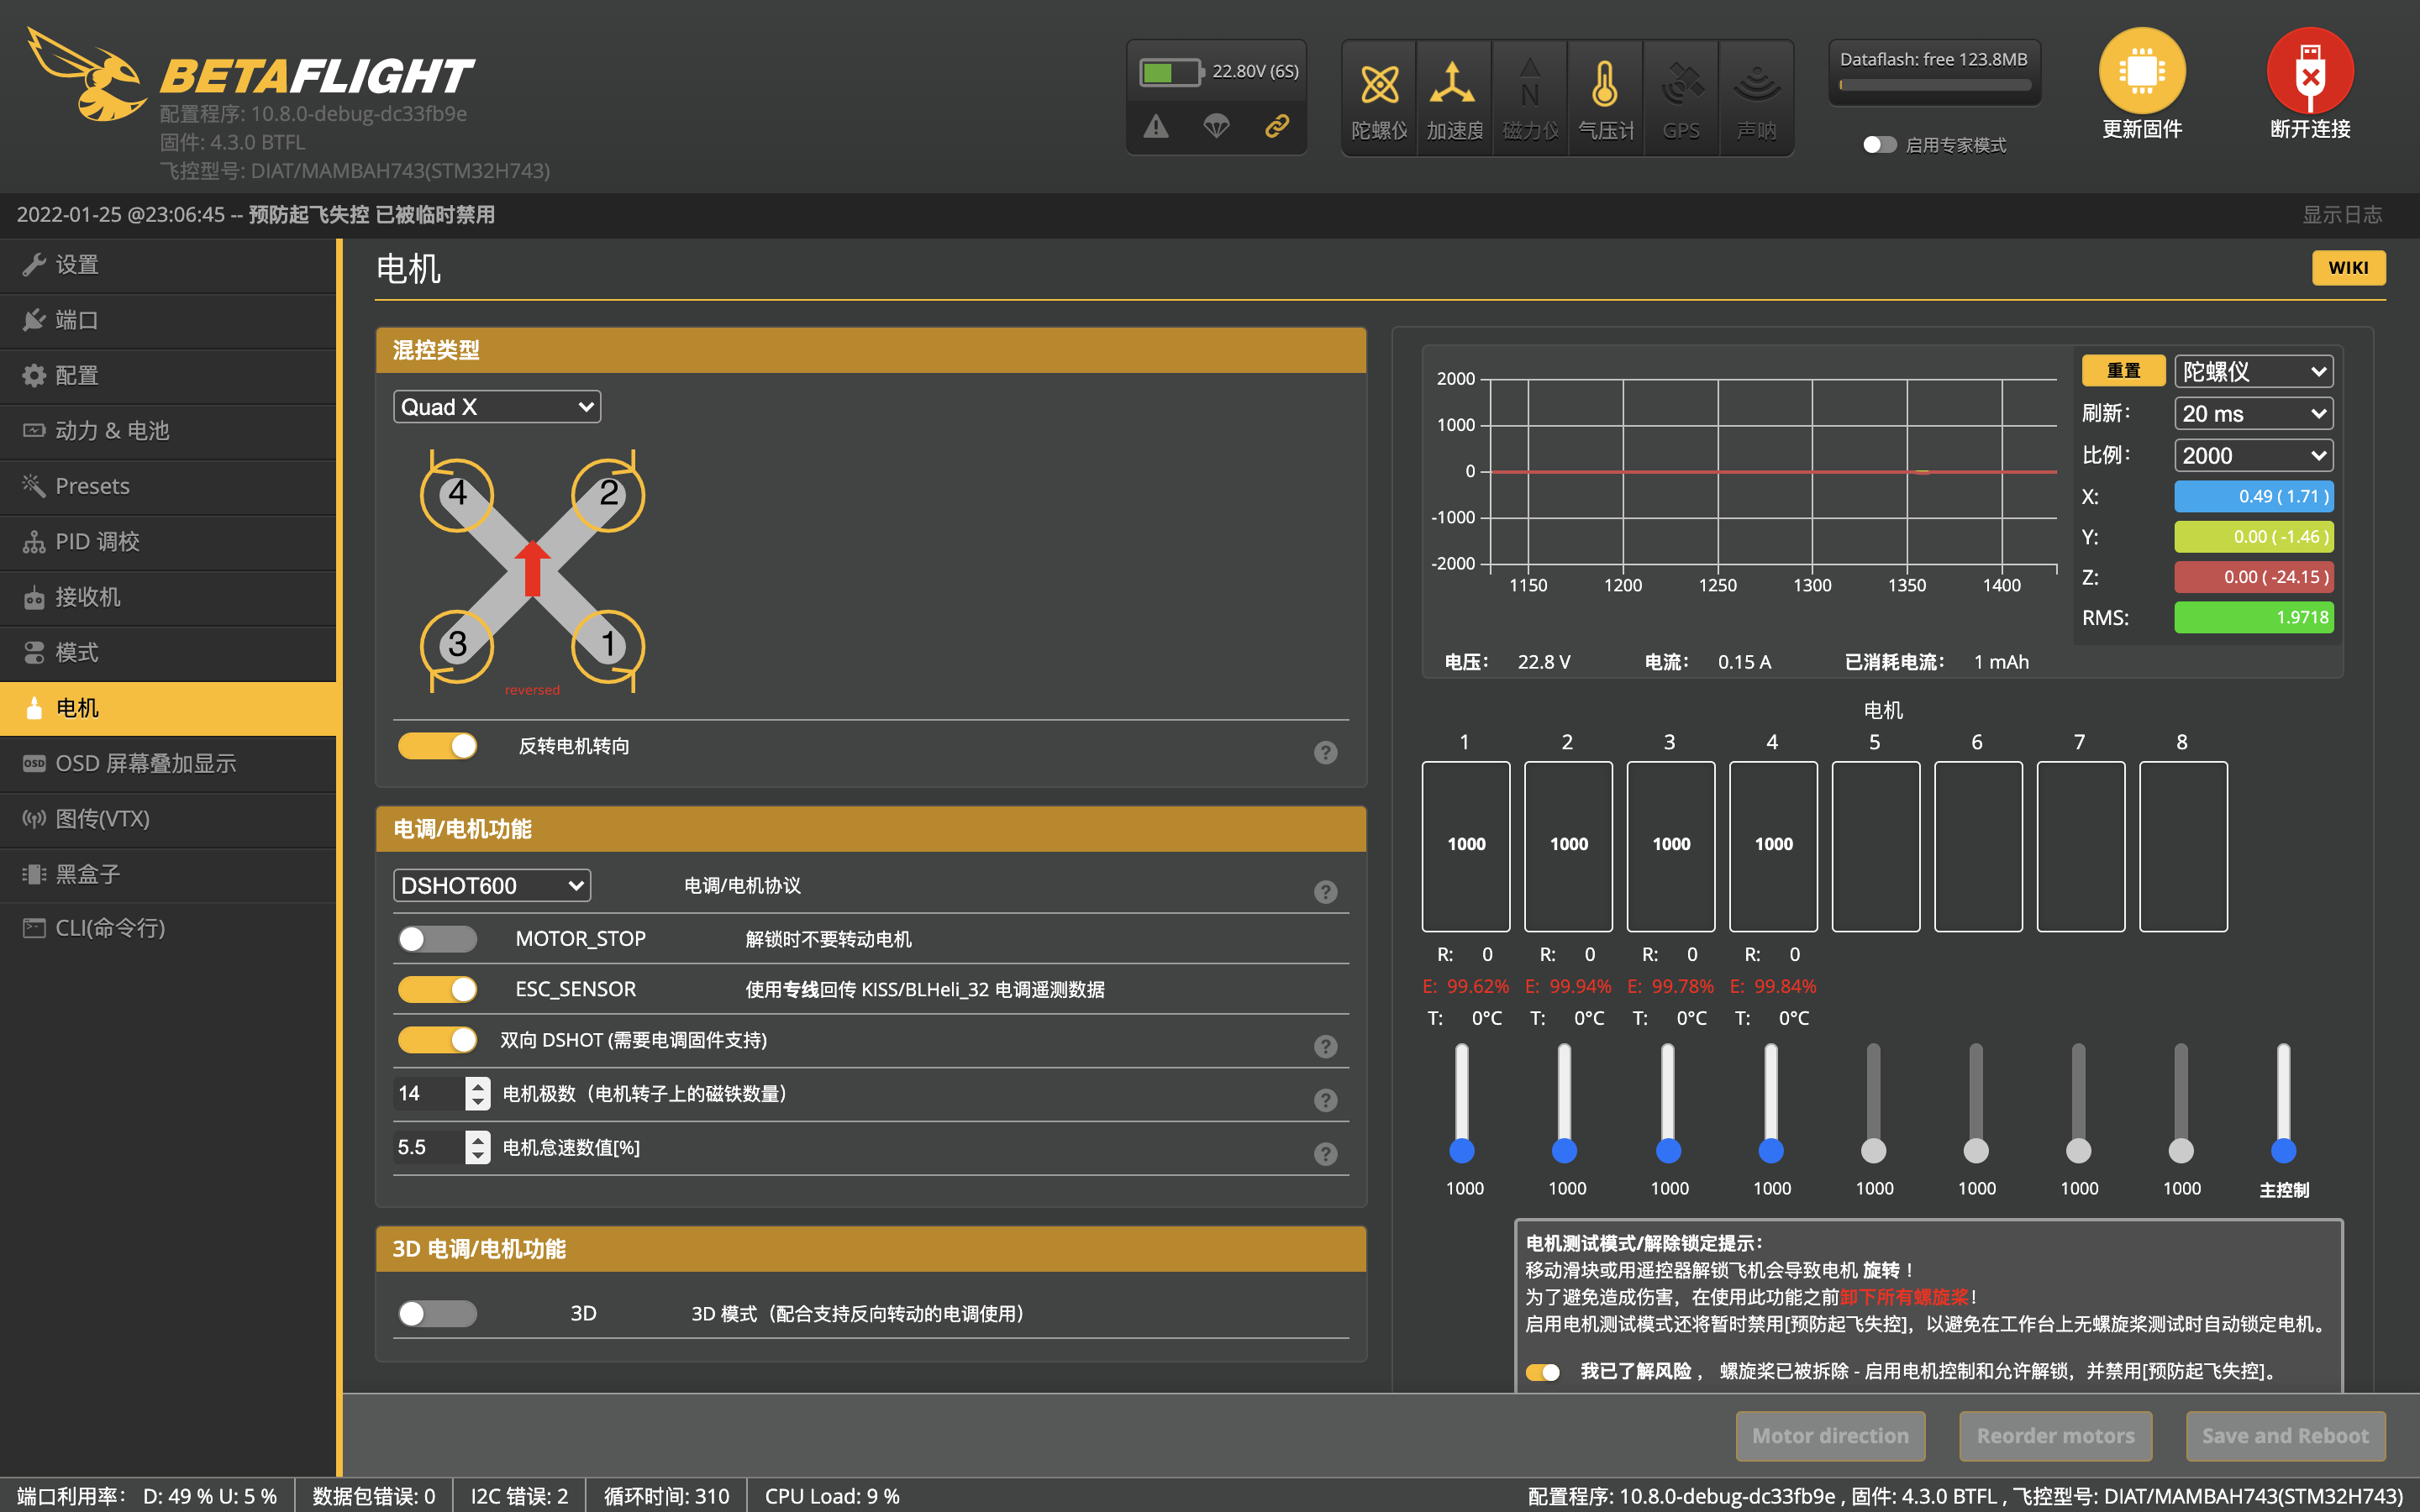
Task: Click the Update Firmware chip icon
Action: coord(2141,71)
